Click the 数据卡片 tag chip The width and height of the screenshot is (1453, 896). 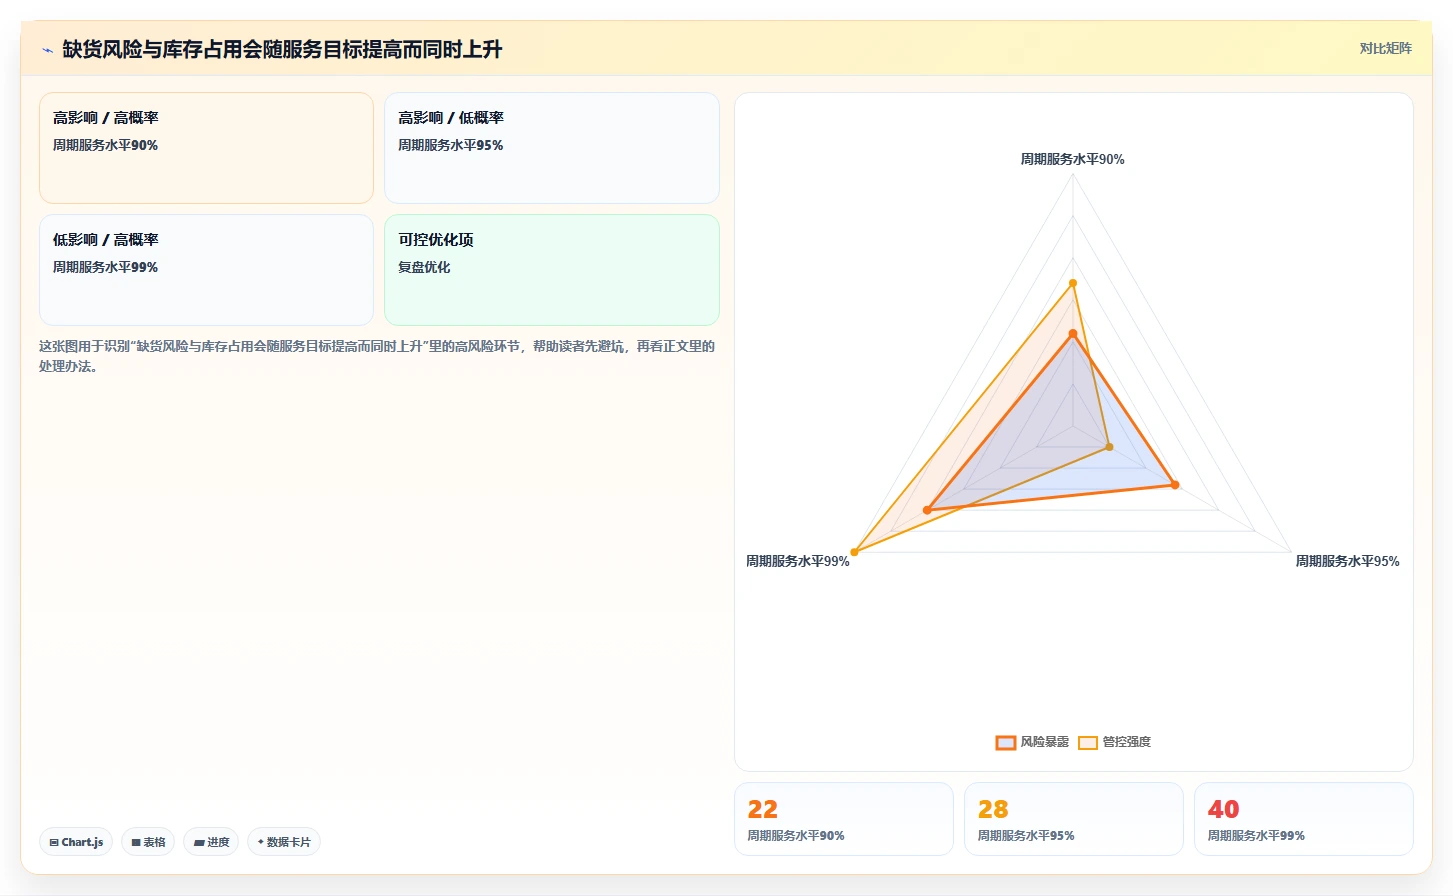(x=284, y=842)
